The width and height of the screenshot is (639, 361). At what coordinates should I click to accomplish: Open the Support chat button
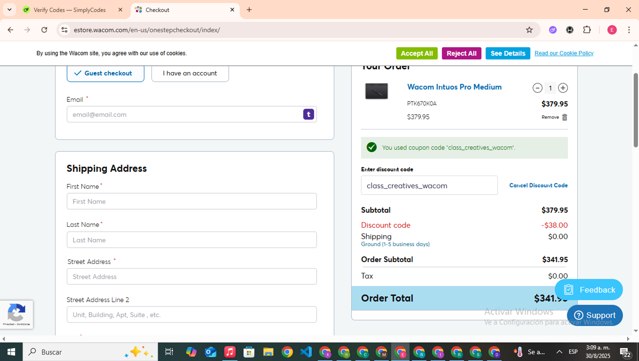pyautogui.click(x=595, y=315)
